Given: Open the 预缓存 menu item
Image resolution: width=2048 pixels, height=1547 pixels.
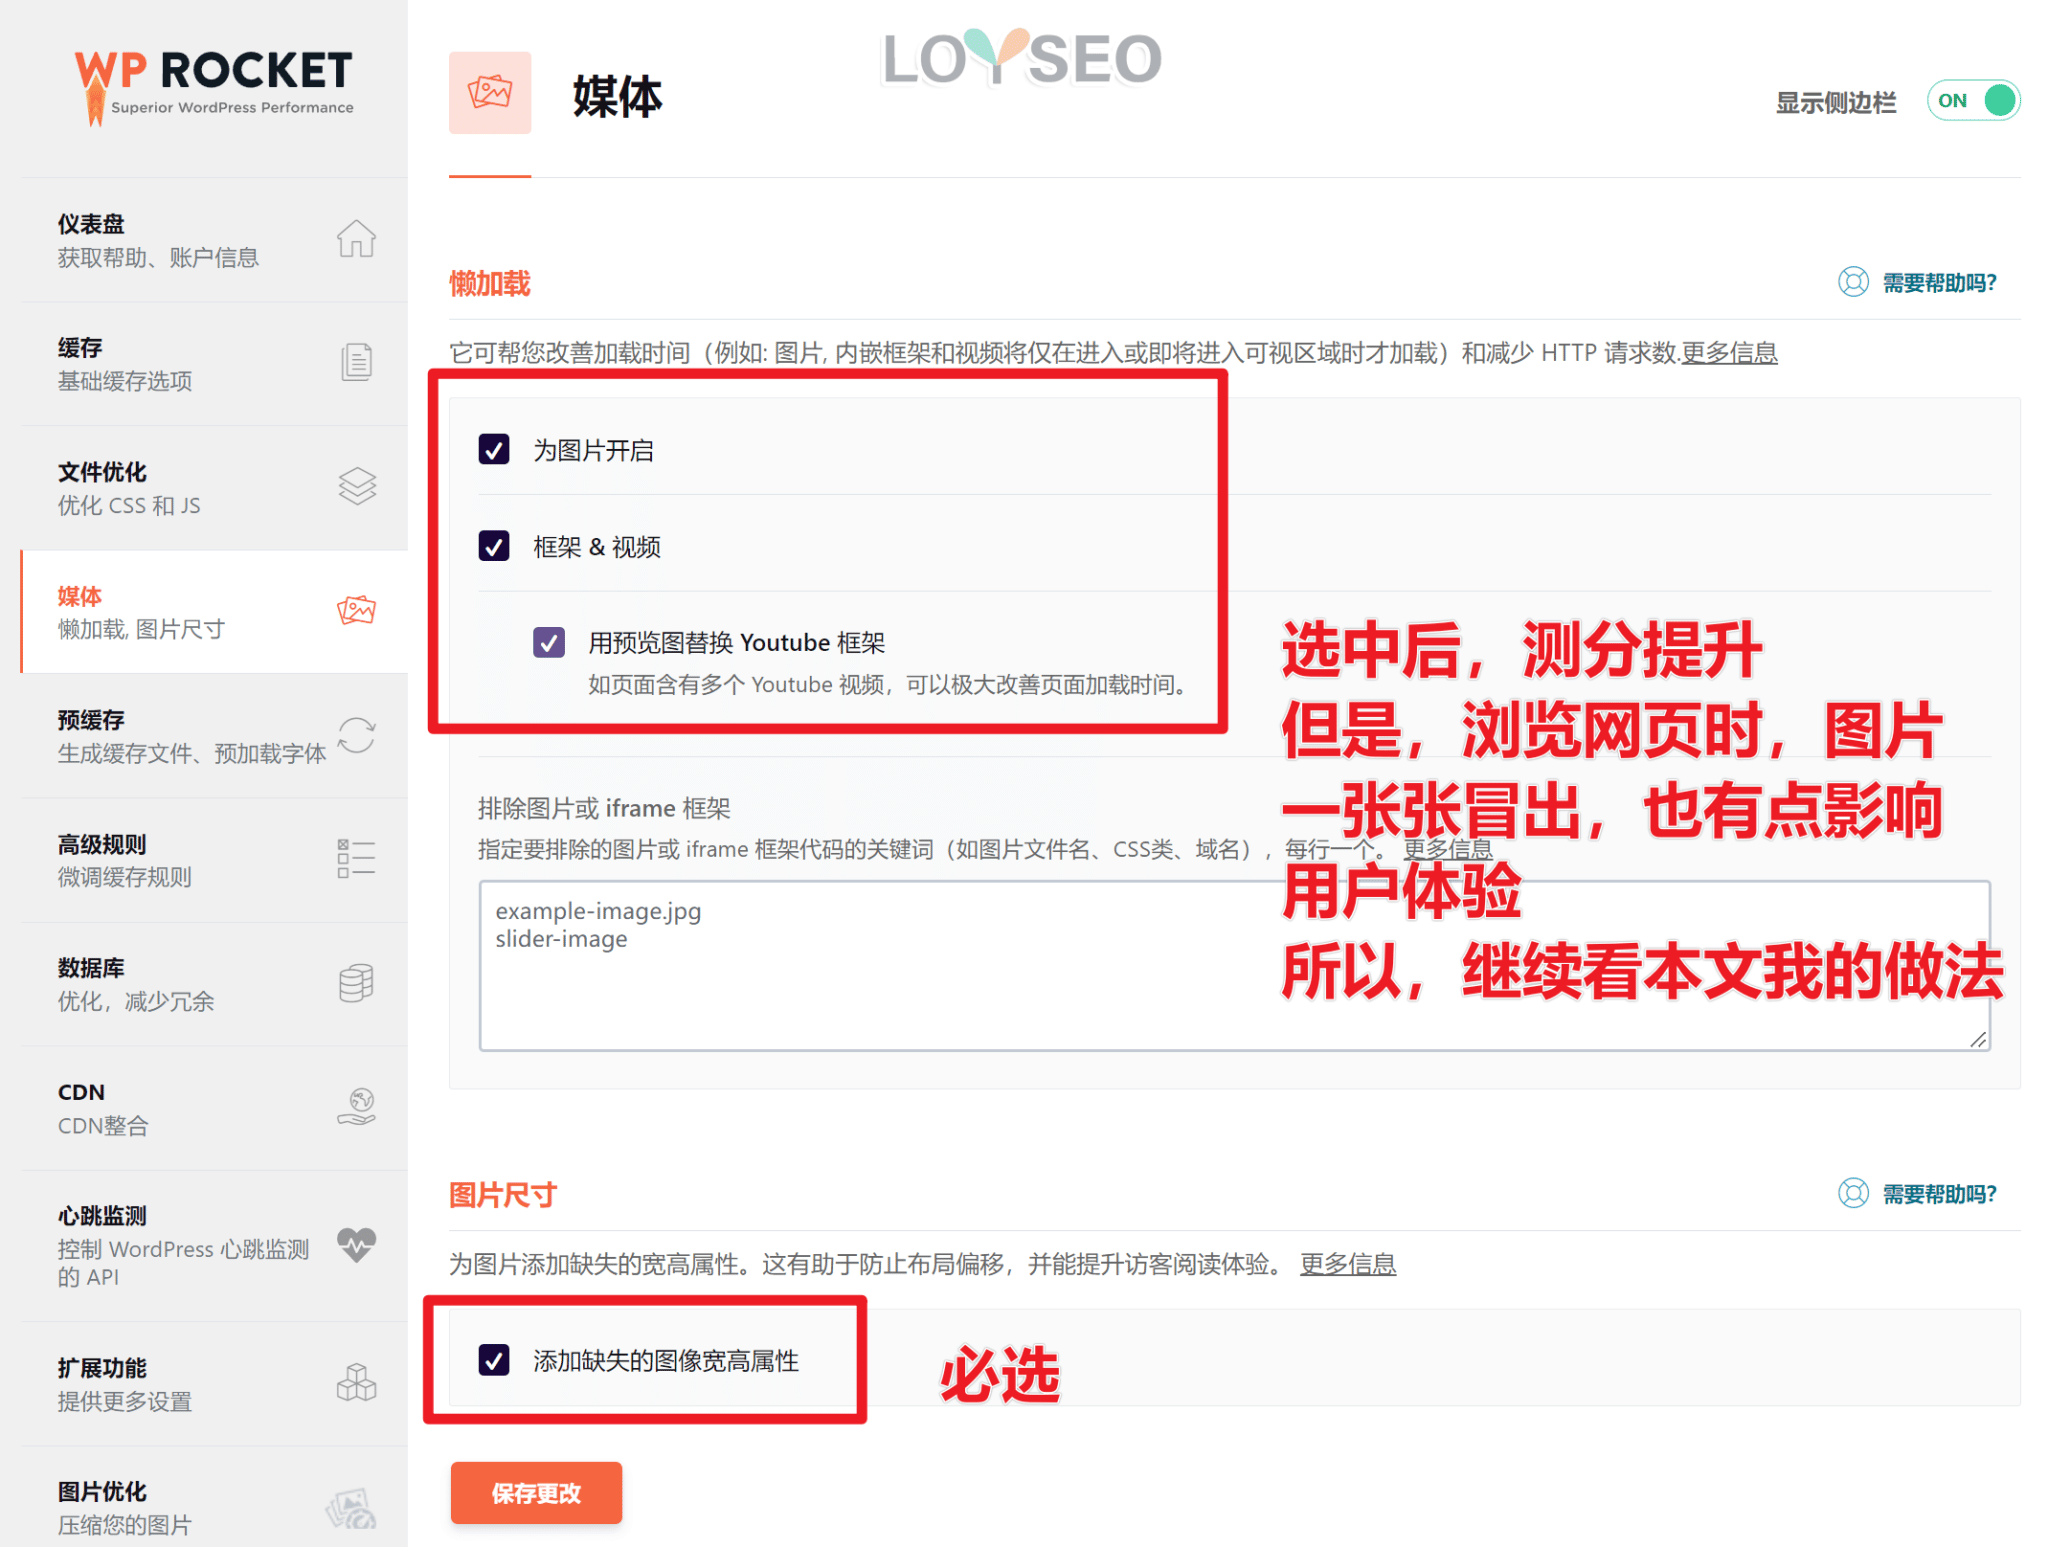Looking at the screenshot, I should coord(214,736).
